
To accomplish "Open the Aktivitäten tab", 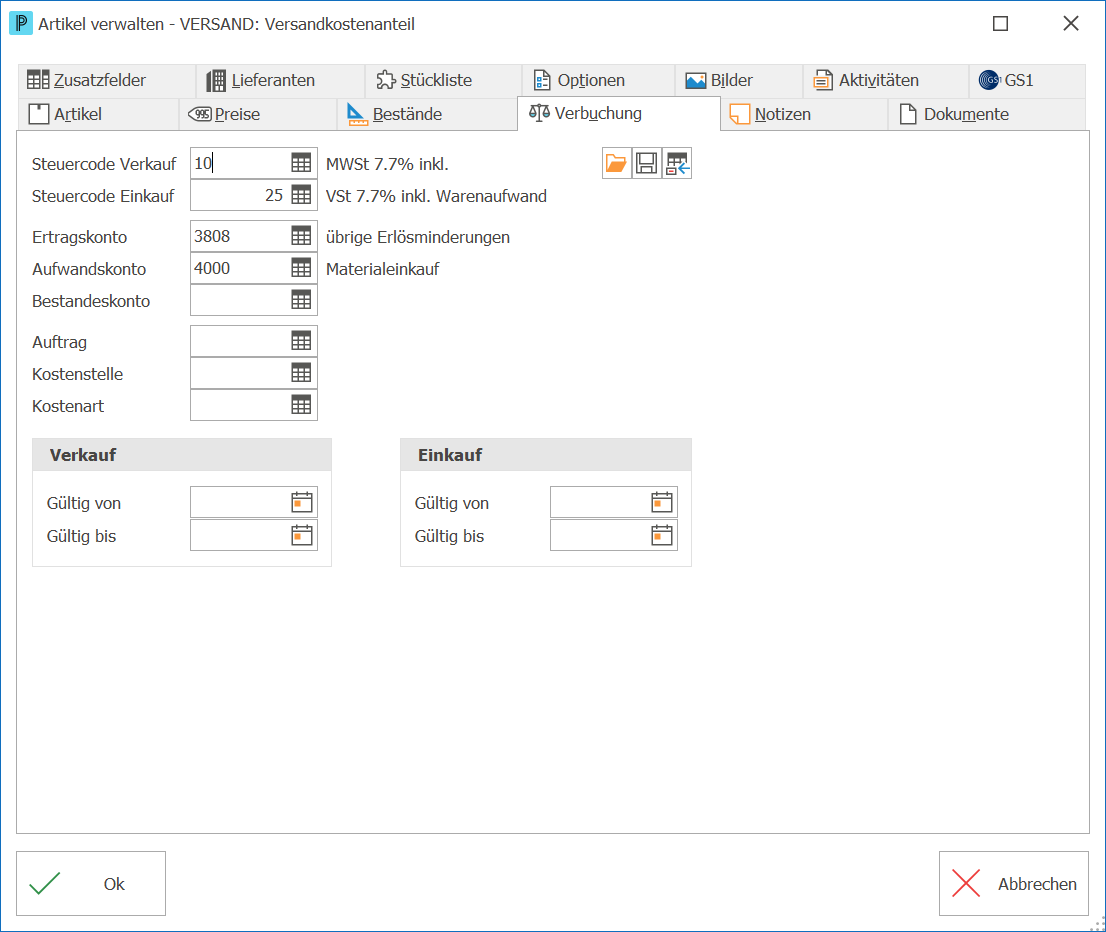I will point(885,80).
